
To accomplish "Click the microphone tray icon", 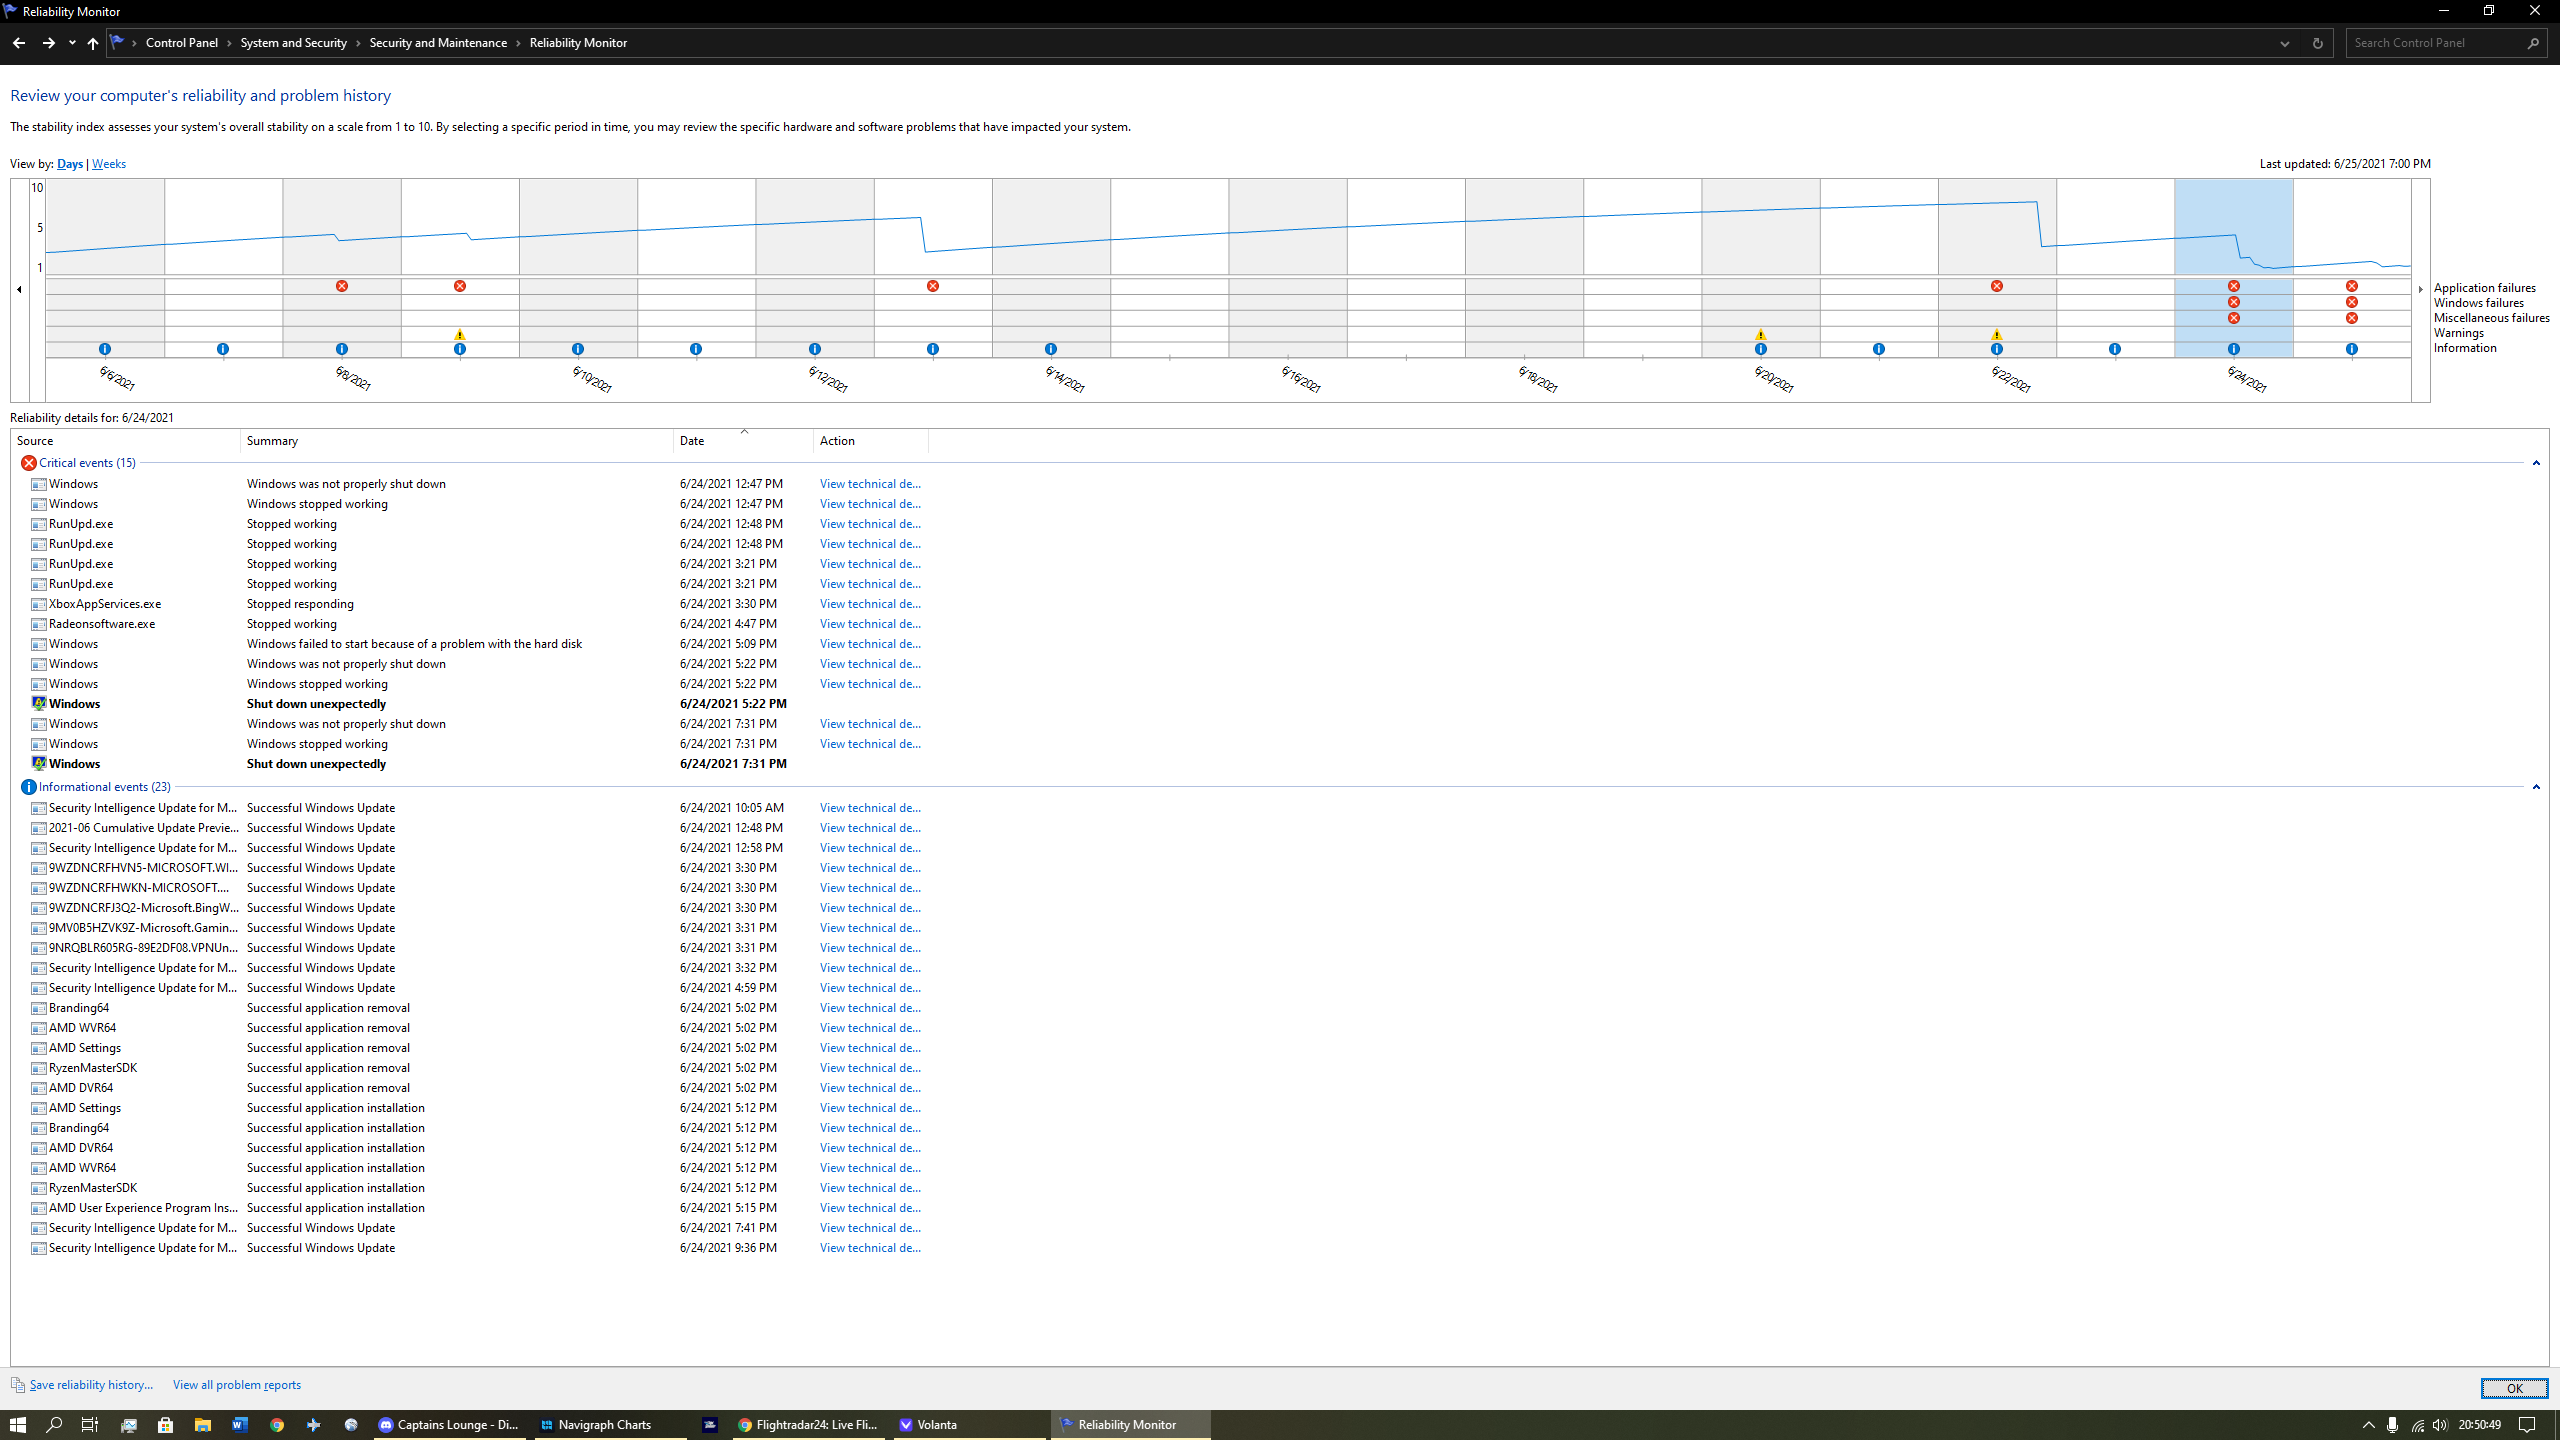I will pyautogui.click(x=2392, y=1425).
